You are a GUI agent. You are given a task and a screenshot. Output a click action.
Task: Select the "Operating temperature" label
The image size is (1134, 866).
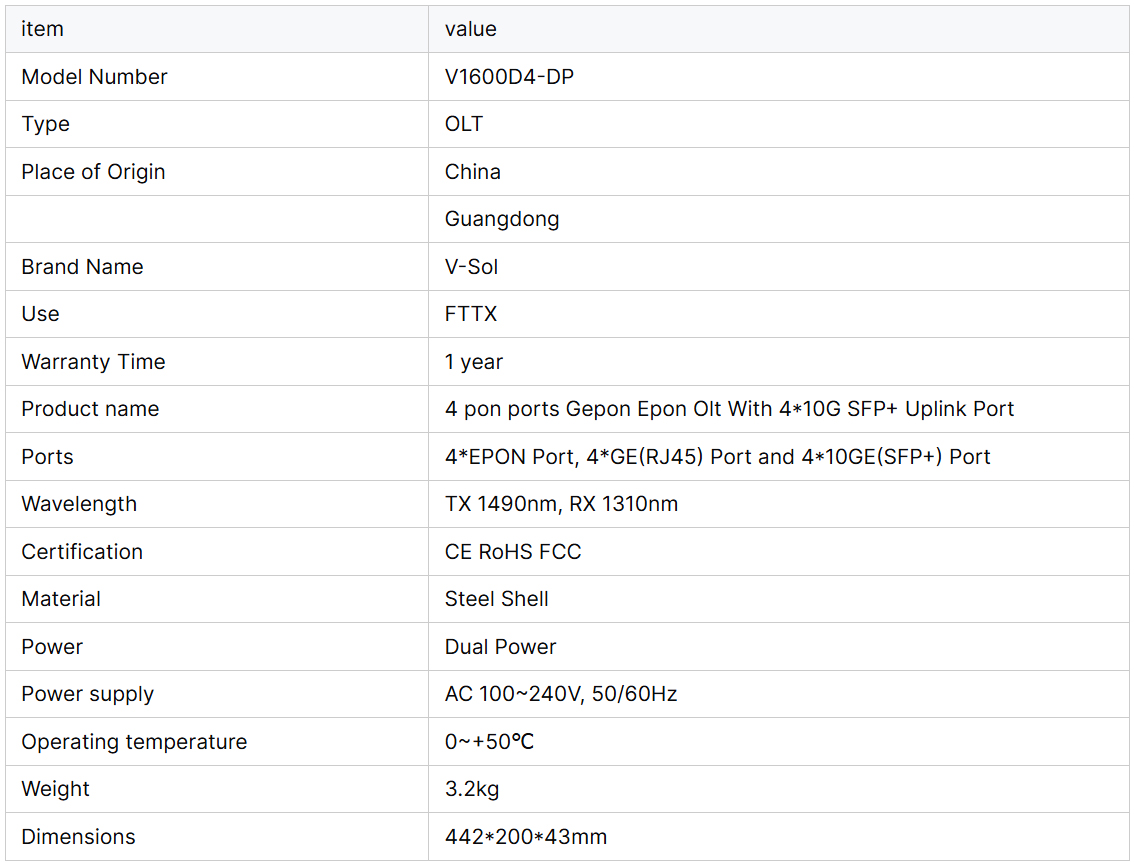tap(134, 742)
